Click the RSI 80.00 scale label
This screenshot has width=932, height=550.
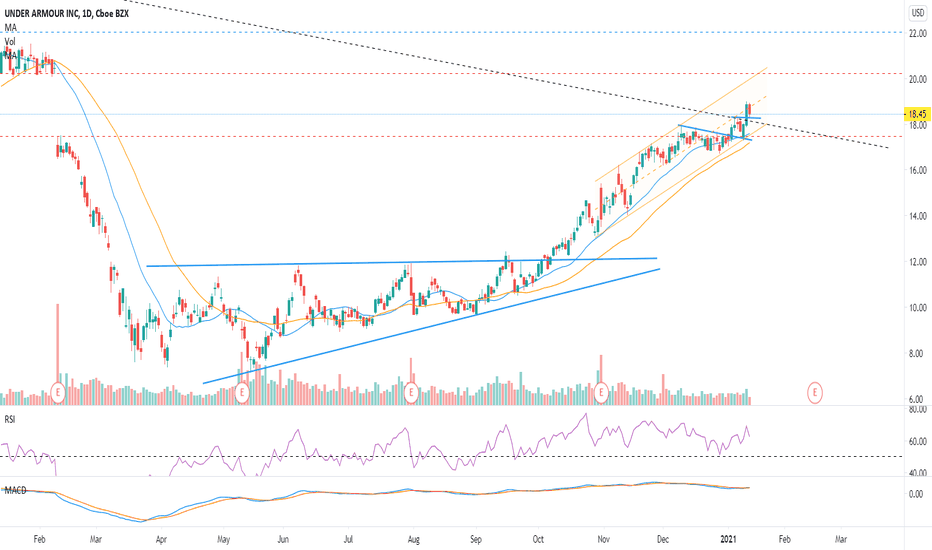pyautogui.click(x=918, y=410)
